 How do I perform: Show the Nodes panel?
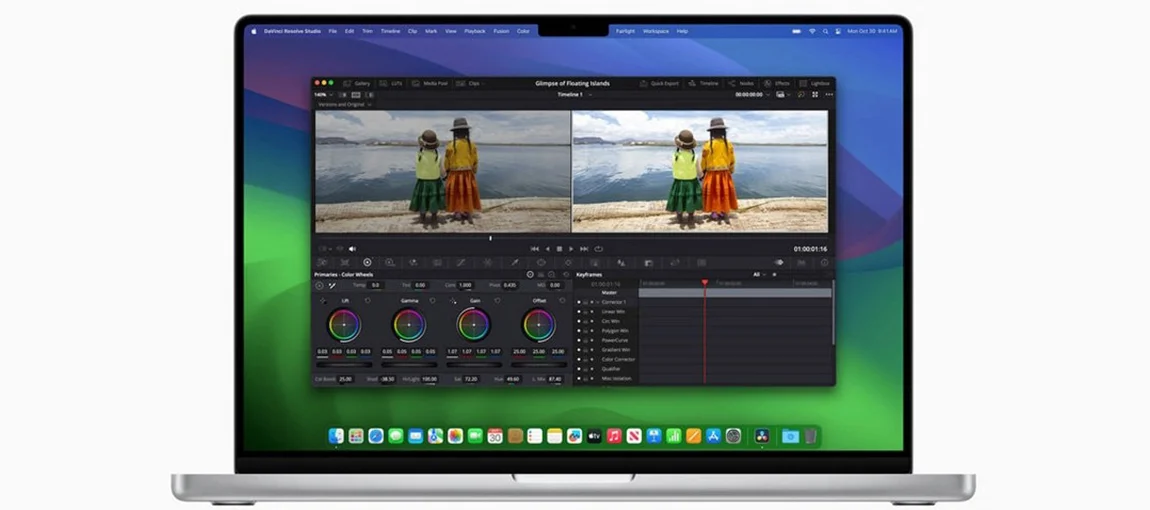(741, 84)
